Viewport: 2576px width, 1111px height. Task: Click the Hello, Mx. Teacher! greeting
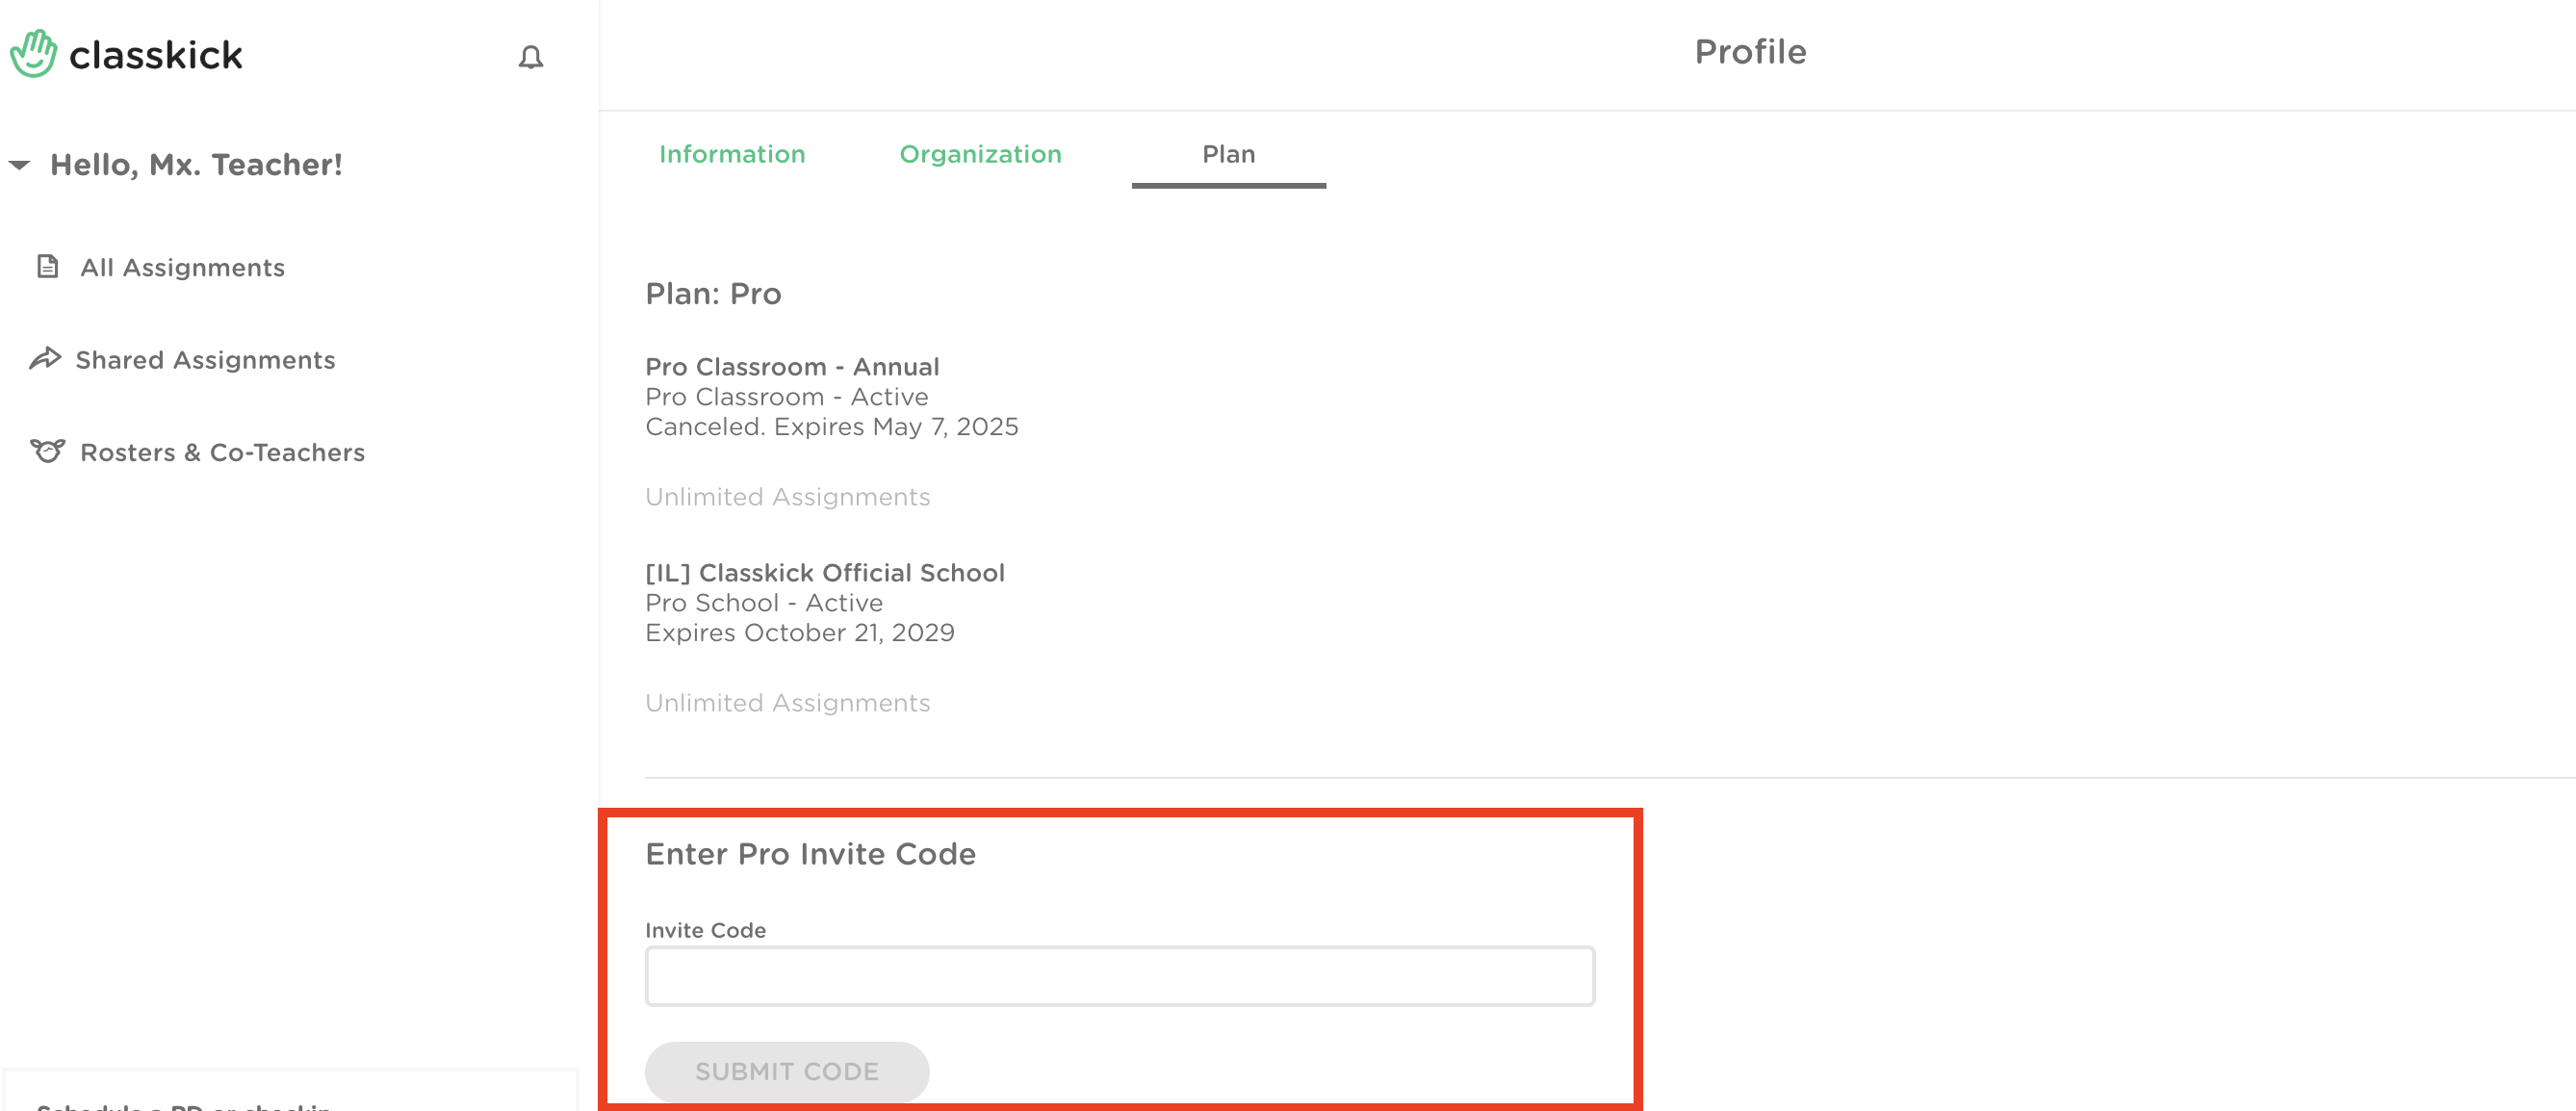pos(196,164)
